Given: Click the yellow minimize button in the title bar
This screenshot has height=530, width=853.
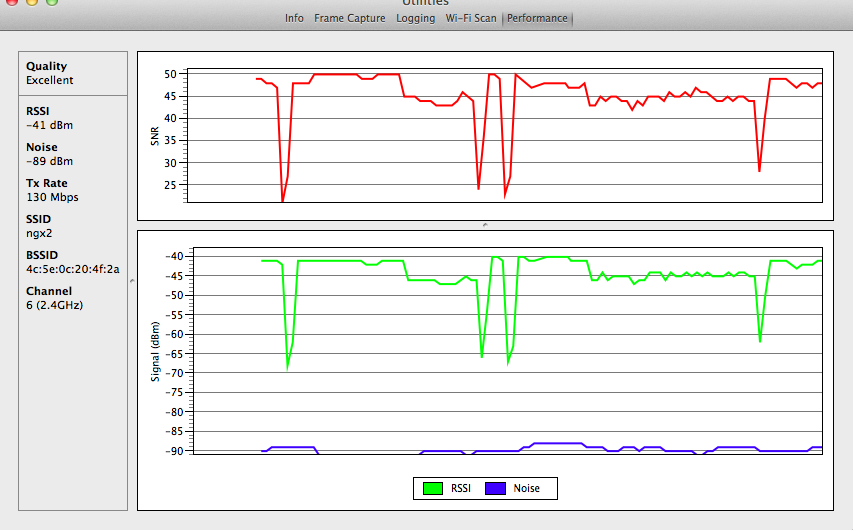Looking at the screenshot, I should (x=32, y=2).
